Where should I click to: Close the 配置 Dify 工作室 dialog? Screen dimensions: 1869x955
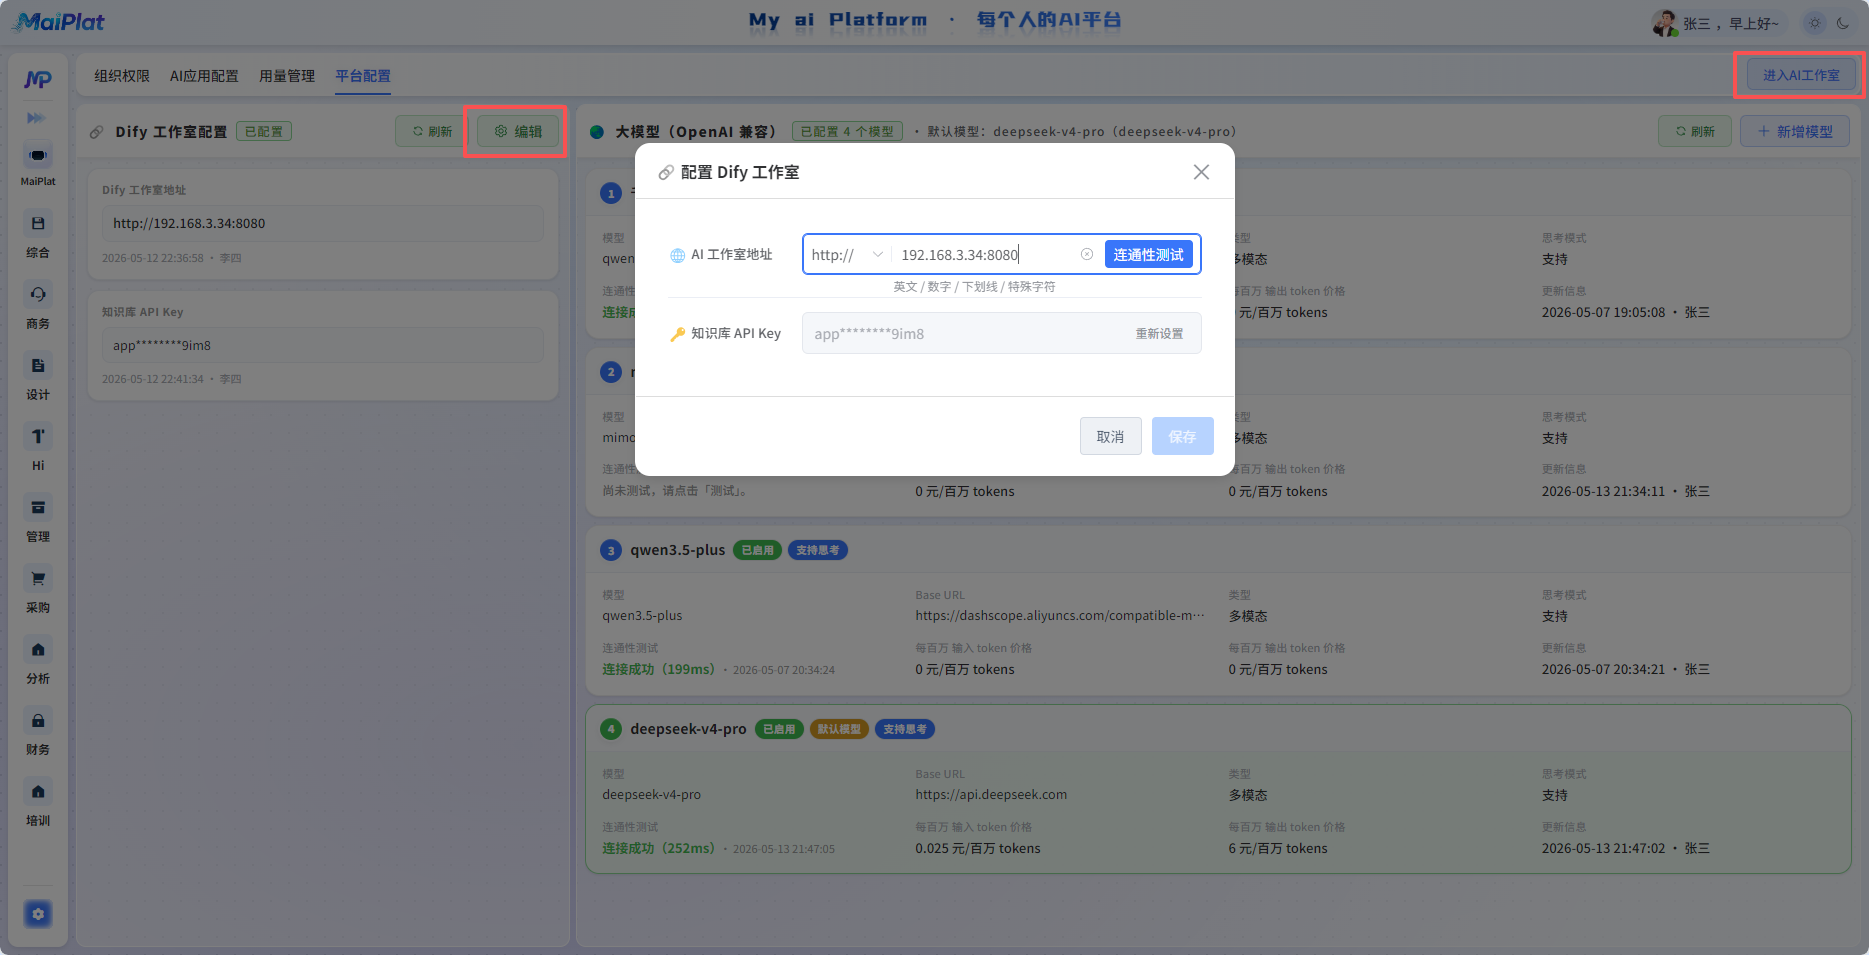pos(1201,172)
